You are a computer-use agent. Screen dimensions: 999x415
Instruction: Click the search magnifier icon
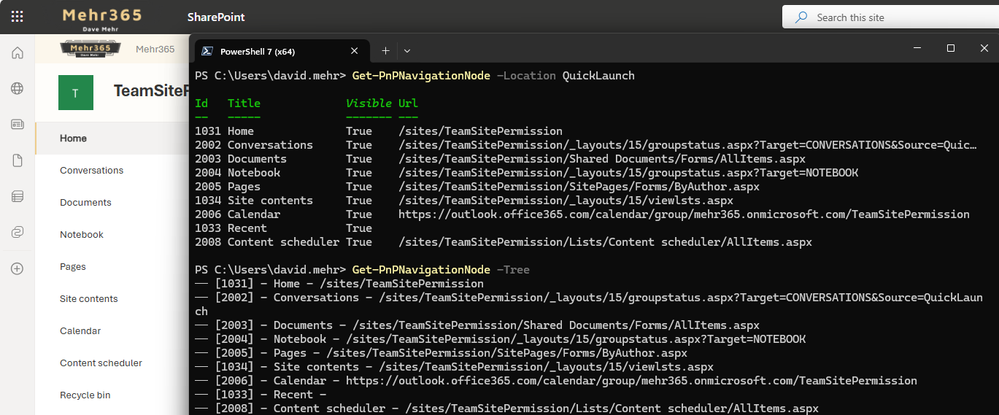pos(801,17)
